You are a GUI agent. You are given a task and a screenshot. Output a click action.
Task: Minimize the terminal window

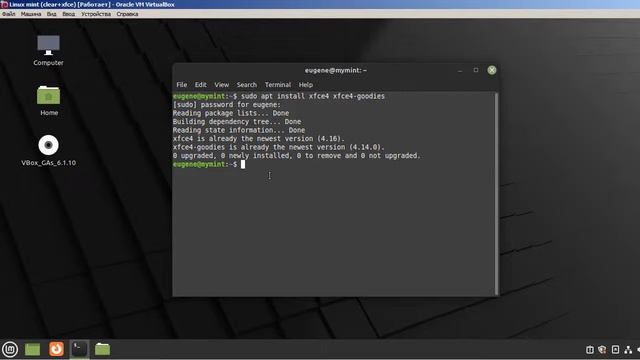[x=460, y=70]
